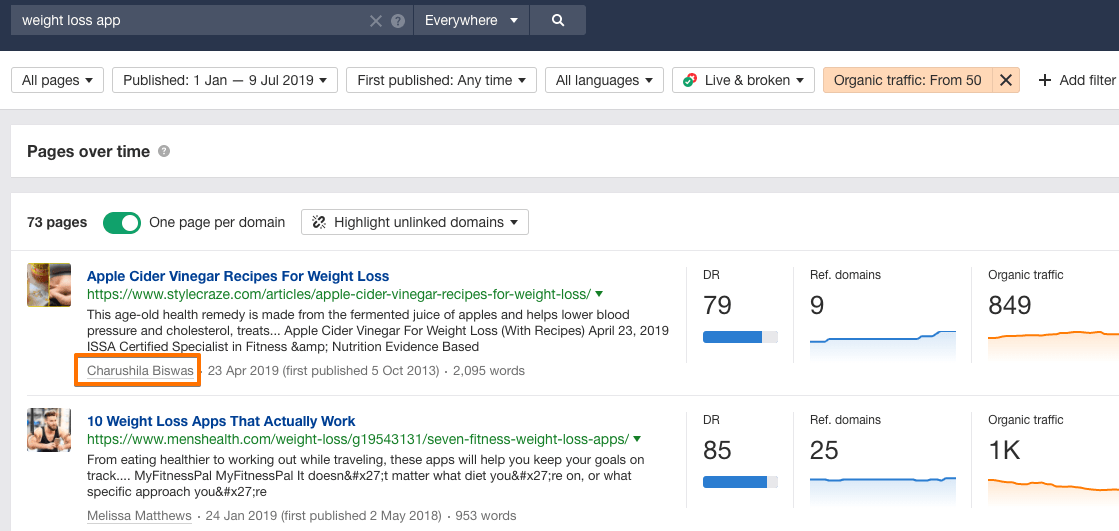Image resolution: width=1119 pixels, height=531 pixels.
Task: Click the search help question mark icon
Action: click(398, 21)
